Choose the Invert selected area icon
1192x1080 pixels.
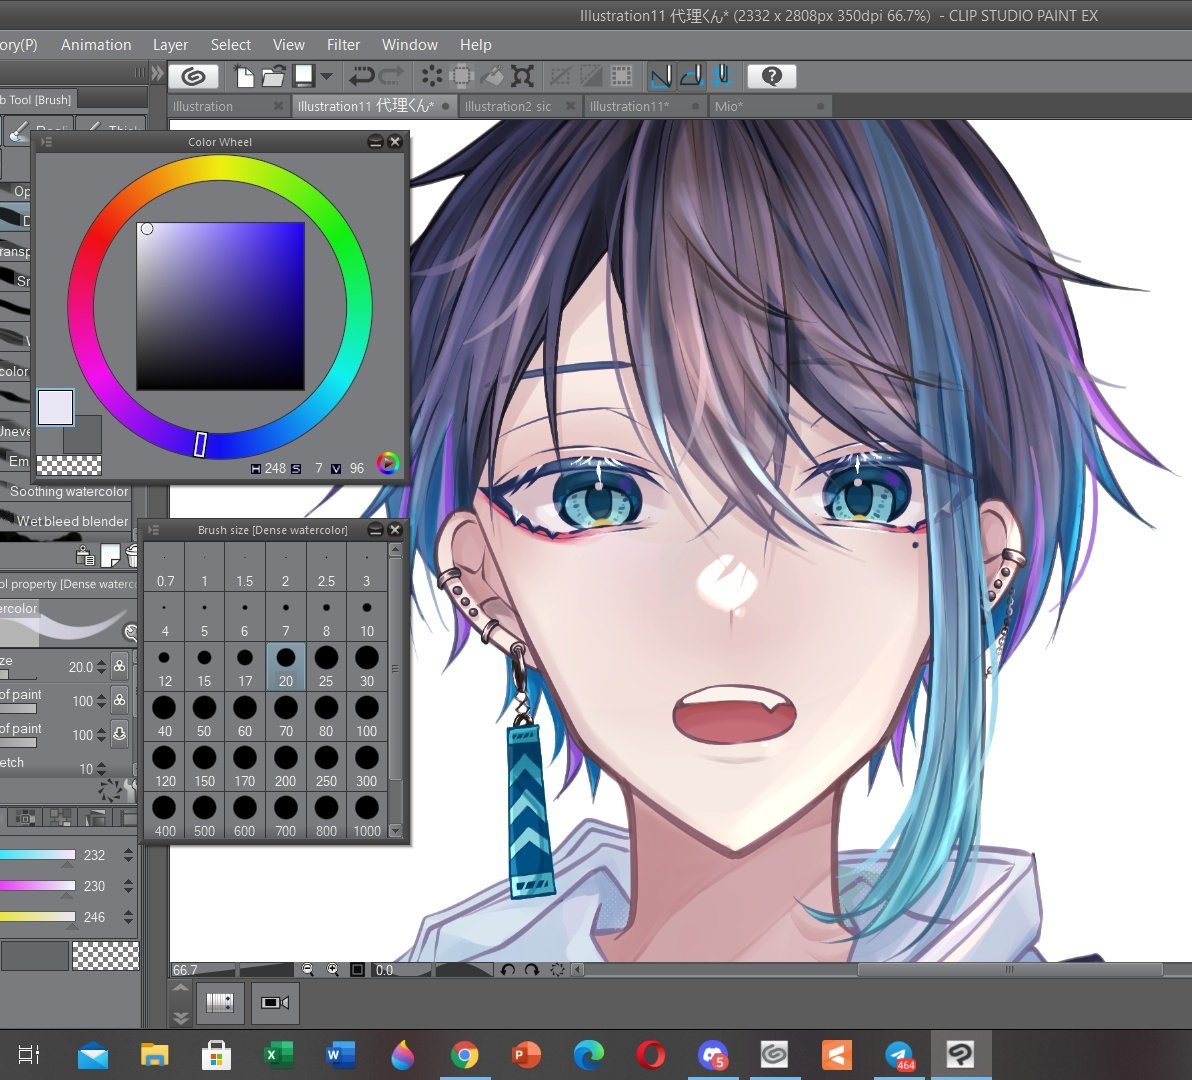[591, 76]
